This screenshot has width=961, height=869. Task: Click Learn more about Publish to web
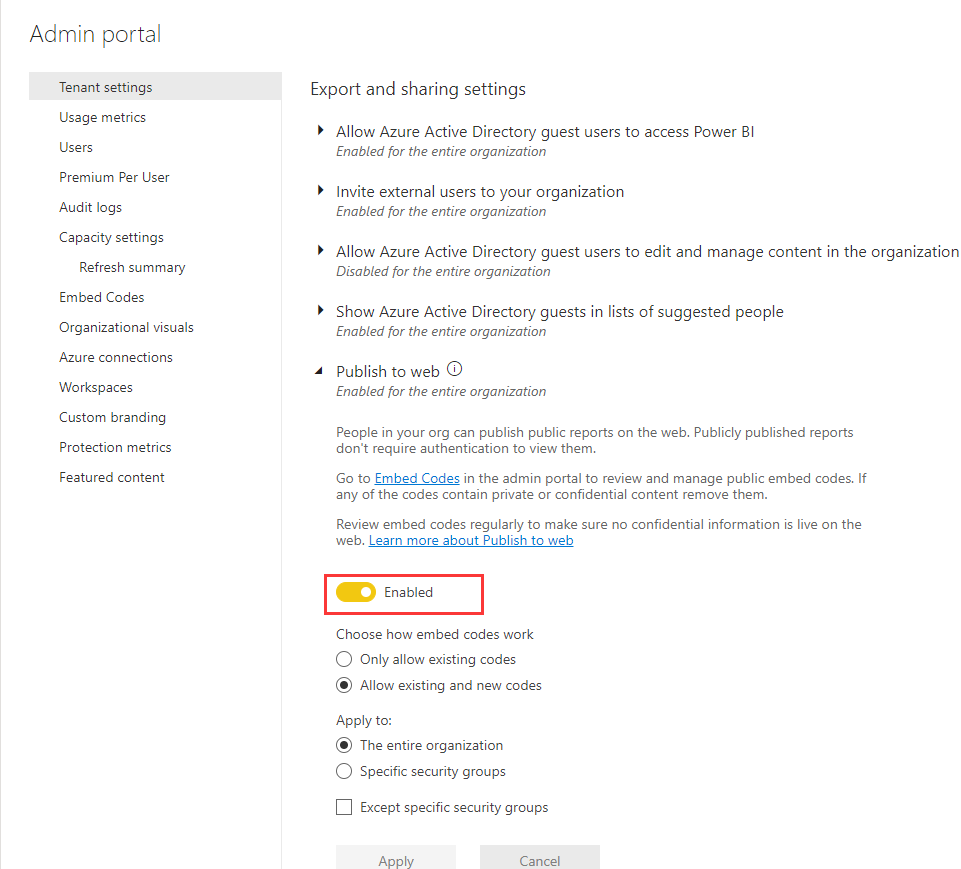[471, 540]
